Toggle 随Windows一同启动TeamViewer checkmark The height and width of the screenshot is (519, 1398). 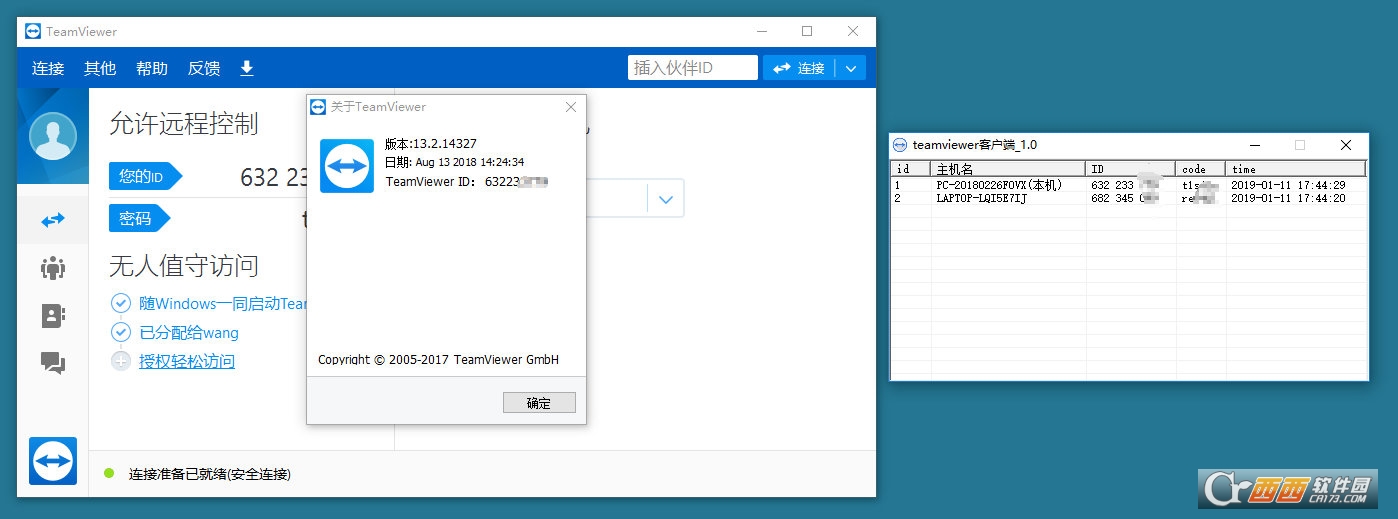[x=121, y=303]
